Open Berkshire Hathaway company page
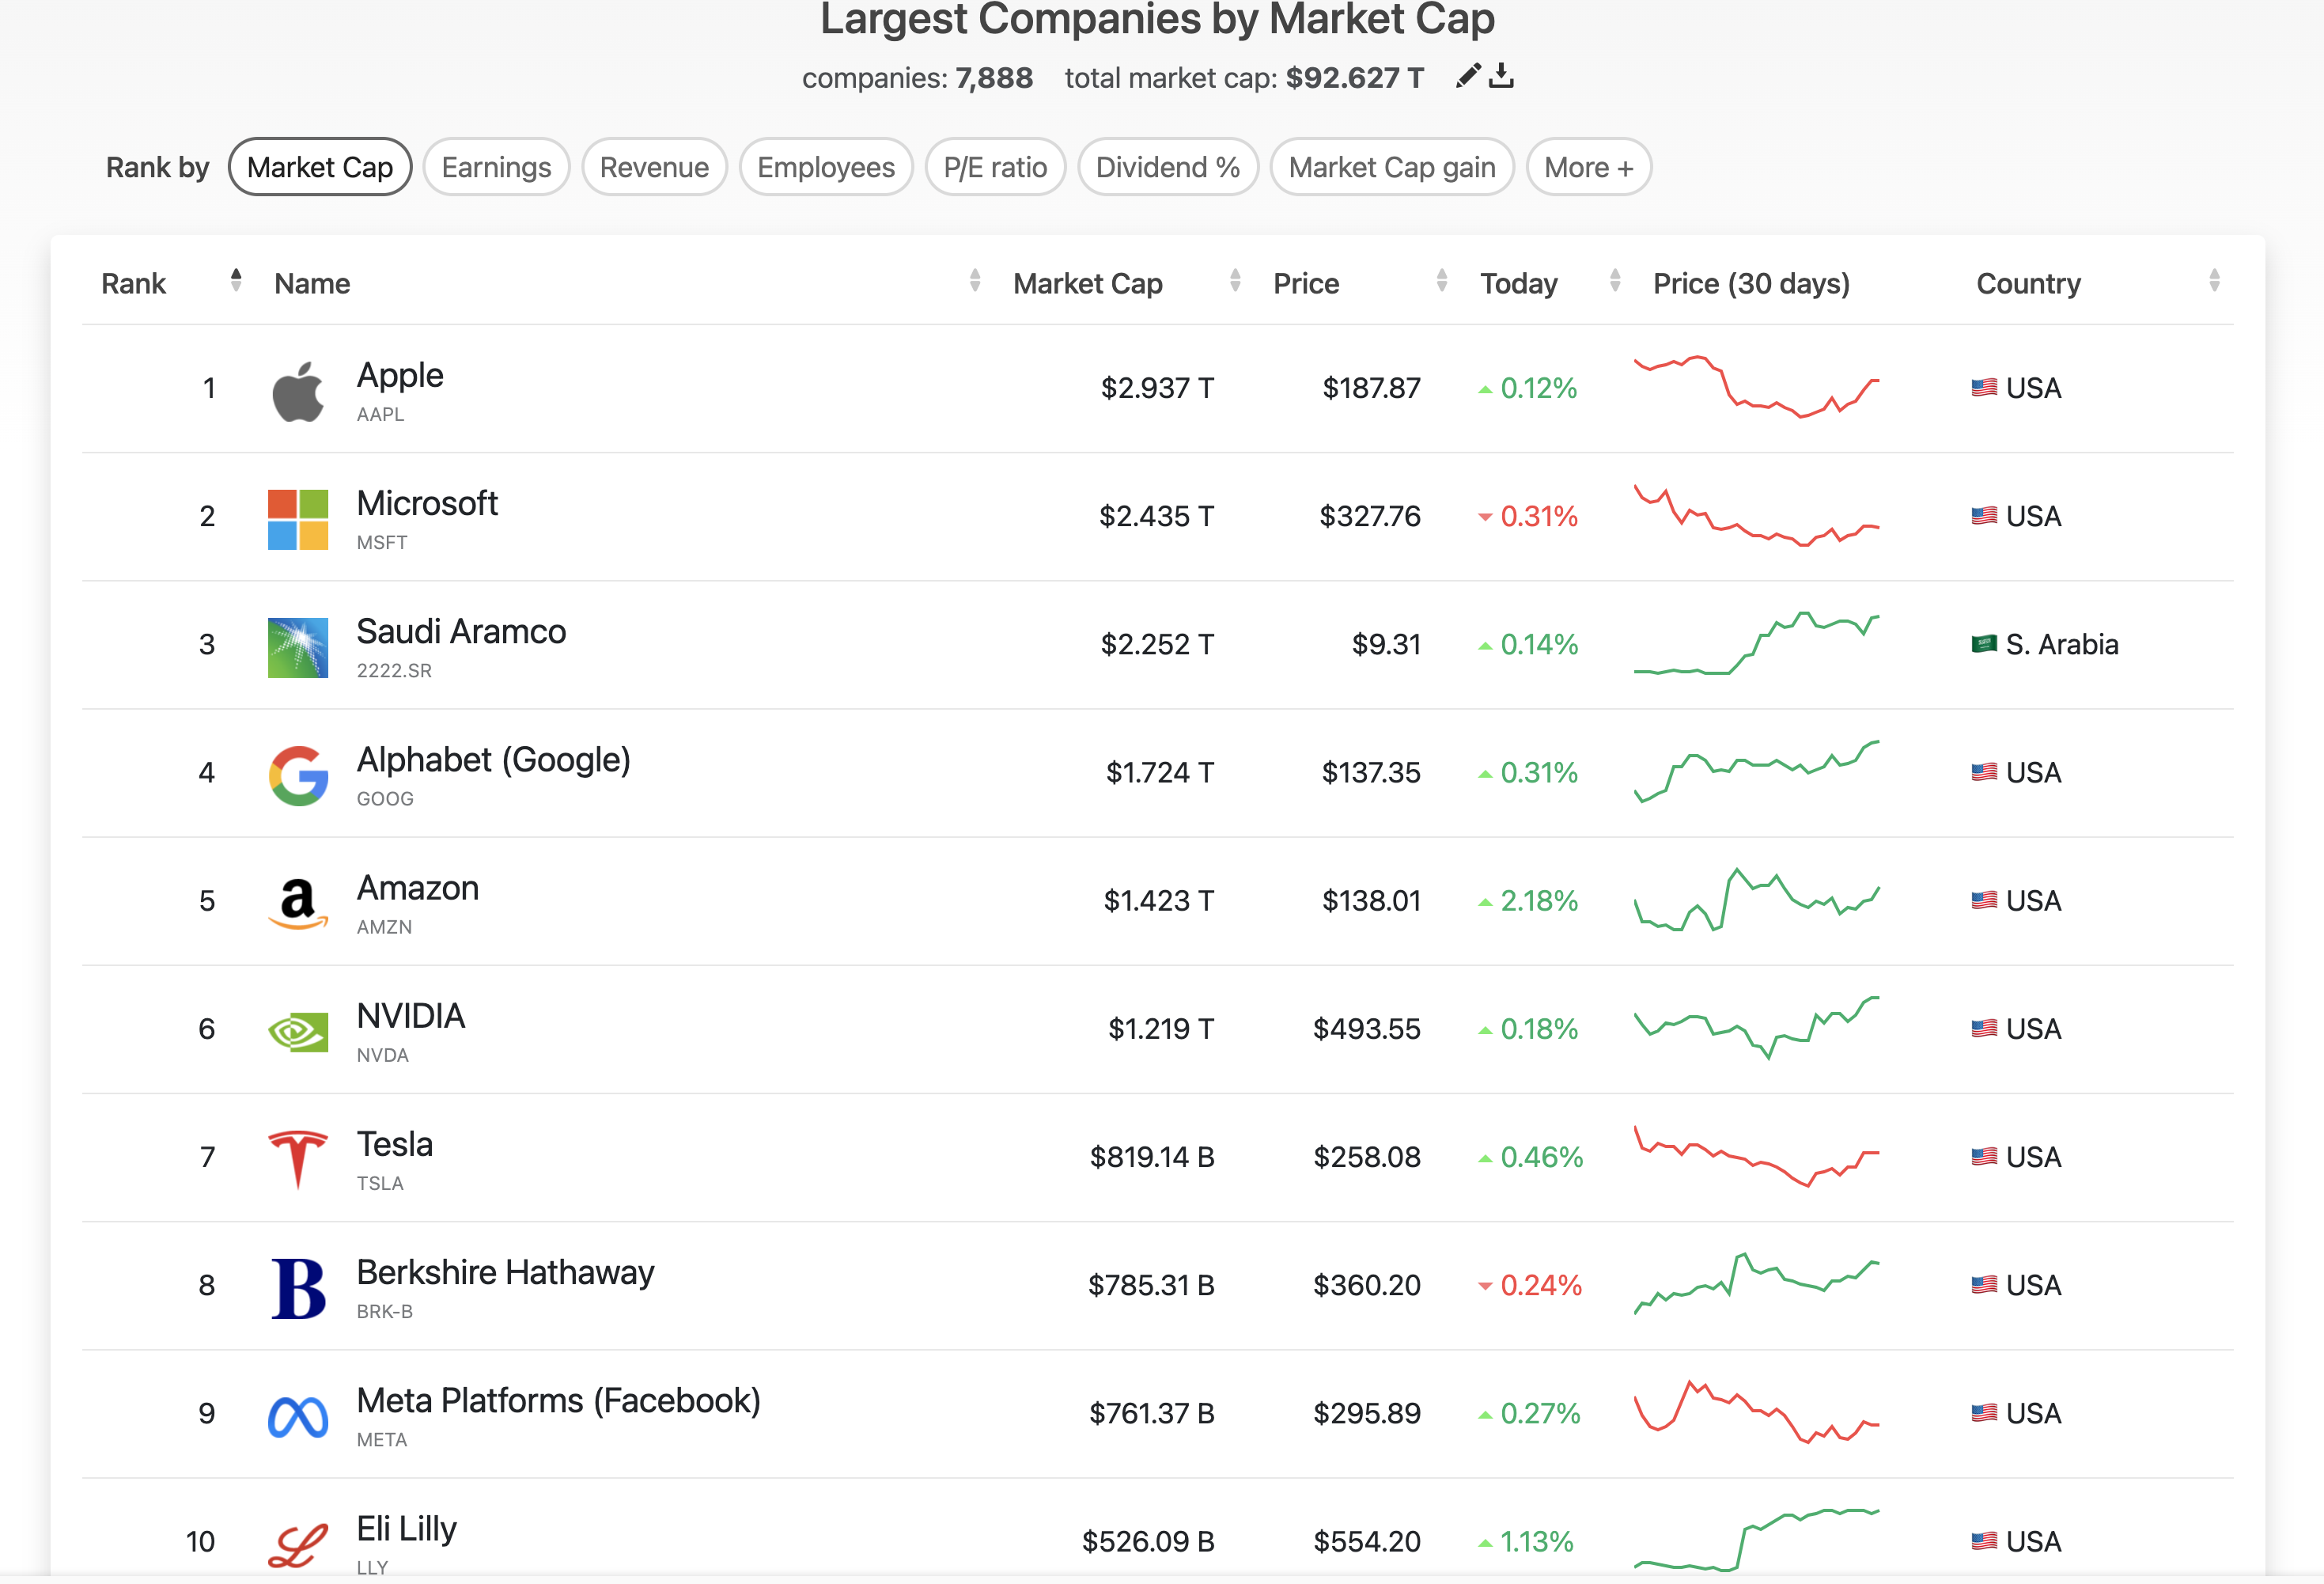 tap(505, 1273)
